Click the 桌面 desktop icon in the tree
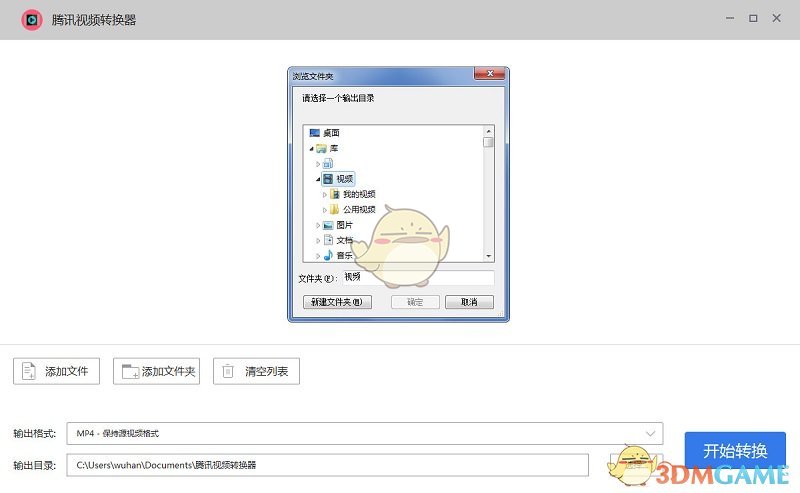 (x=315, y=133)
